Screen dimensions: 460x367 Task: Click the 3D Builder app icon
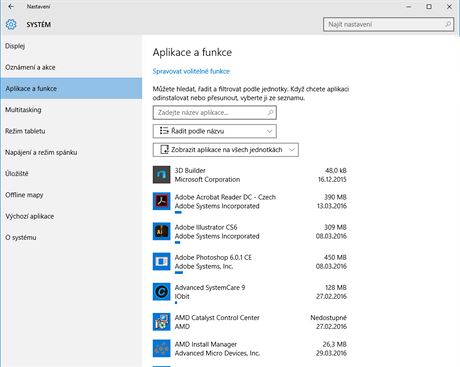(x=161, y=175)
